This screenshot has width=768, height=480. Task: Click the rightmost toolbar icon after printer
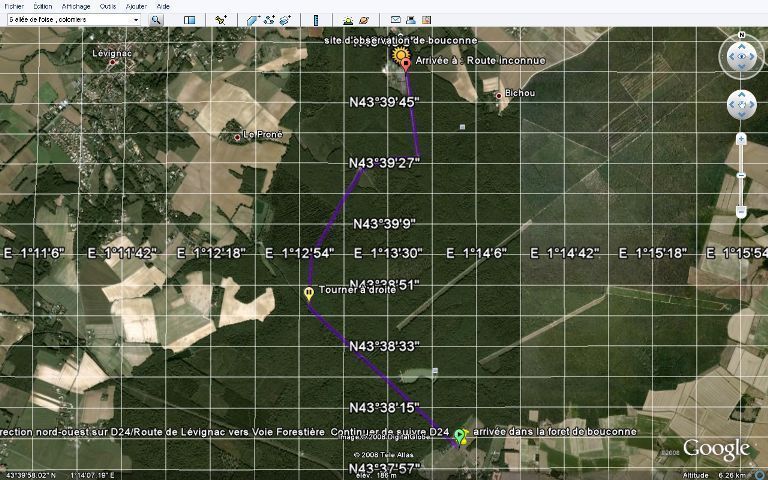click(426, 20)
